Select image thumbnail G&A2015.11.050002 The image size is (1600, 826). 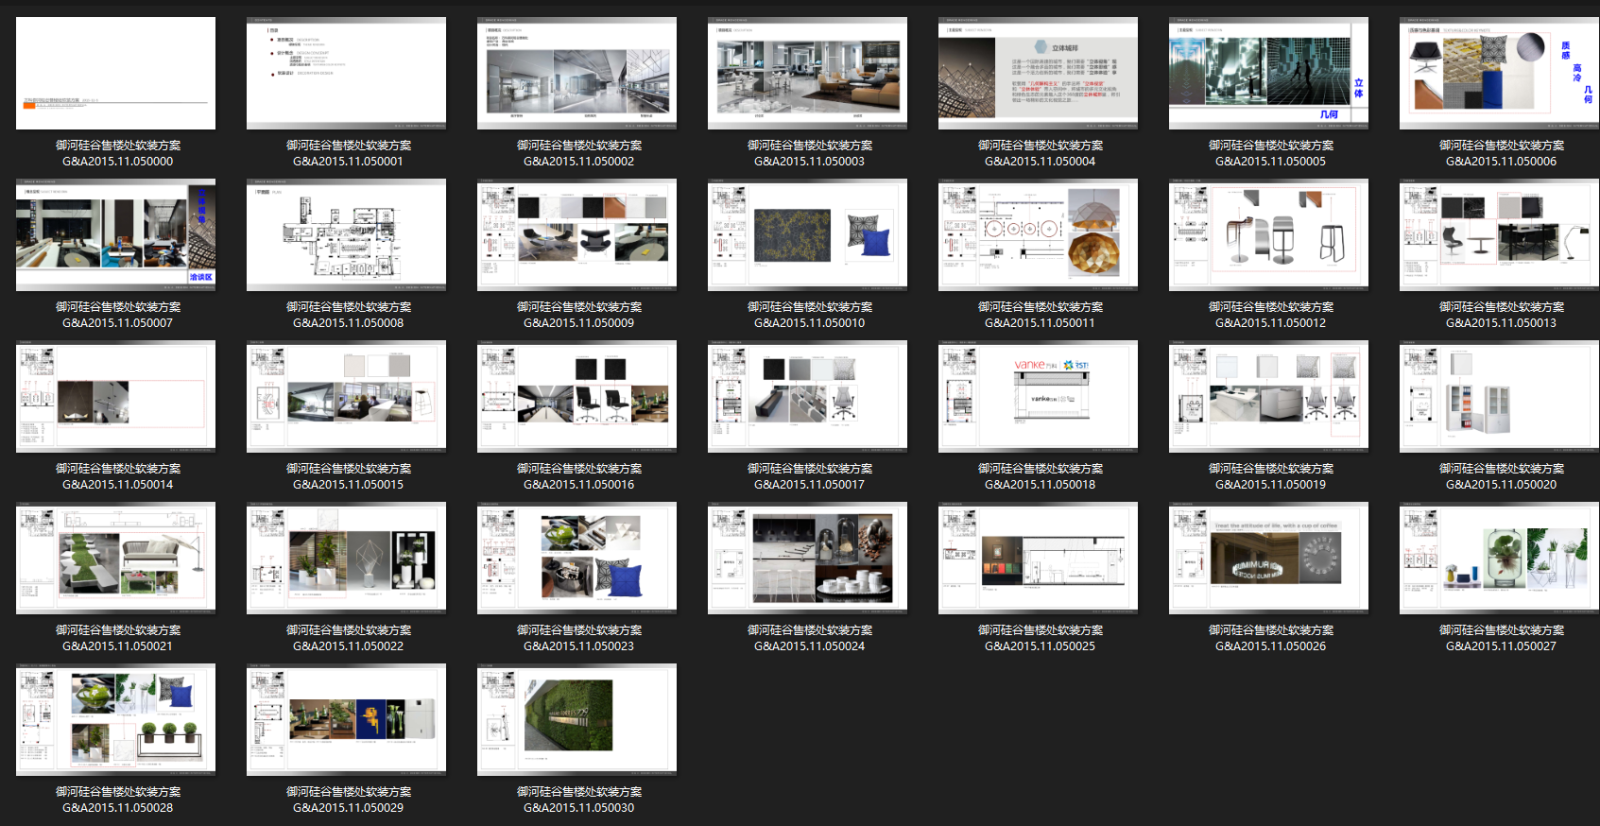tap(577, 73)
